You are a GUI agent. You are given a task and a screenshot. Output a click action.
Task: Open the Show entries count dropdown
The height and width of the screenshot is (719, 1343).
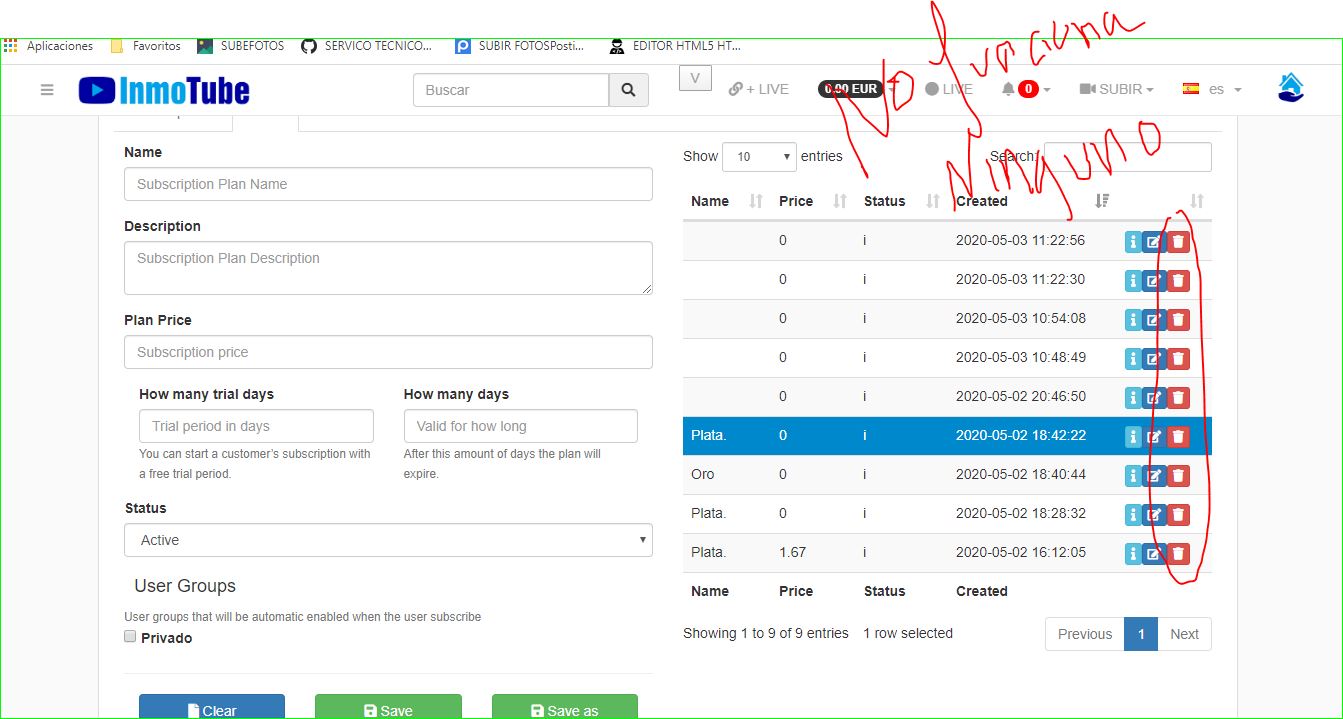tap(759, 156)
